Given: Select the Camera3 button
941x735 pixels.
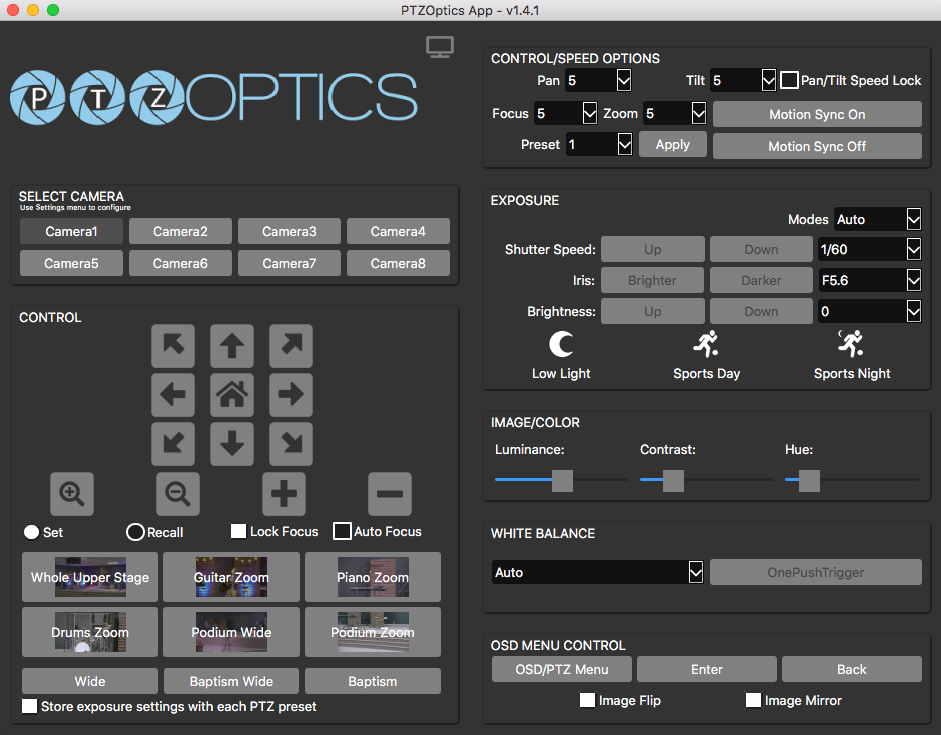Looking at the screenshot, I should (289, 231).
